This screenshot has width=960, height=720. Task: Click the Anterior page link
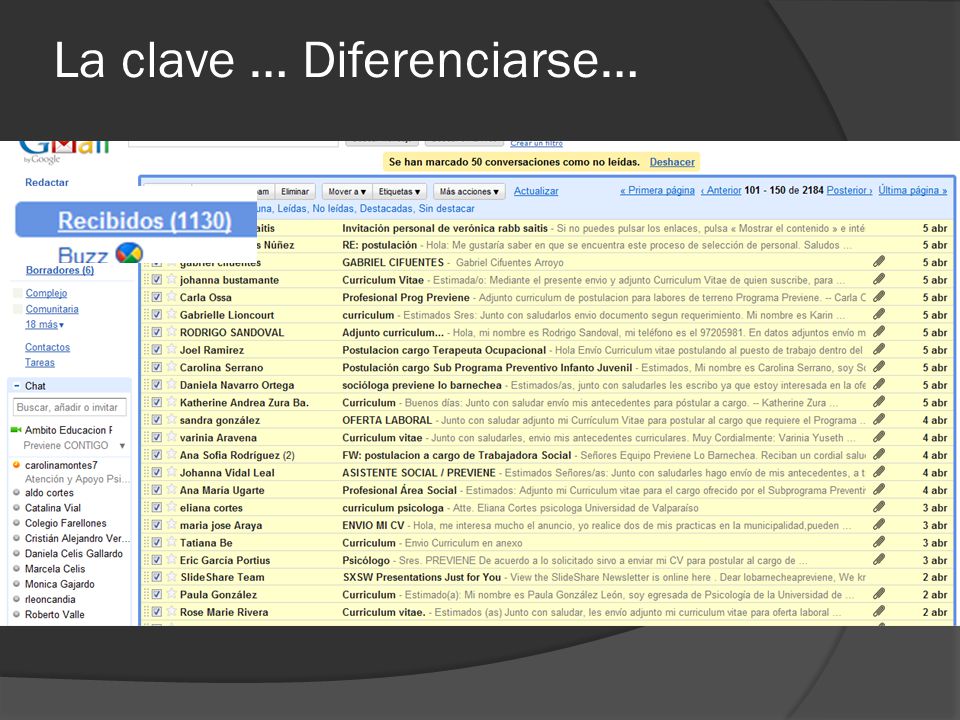click(721, 190)
